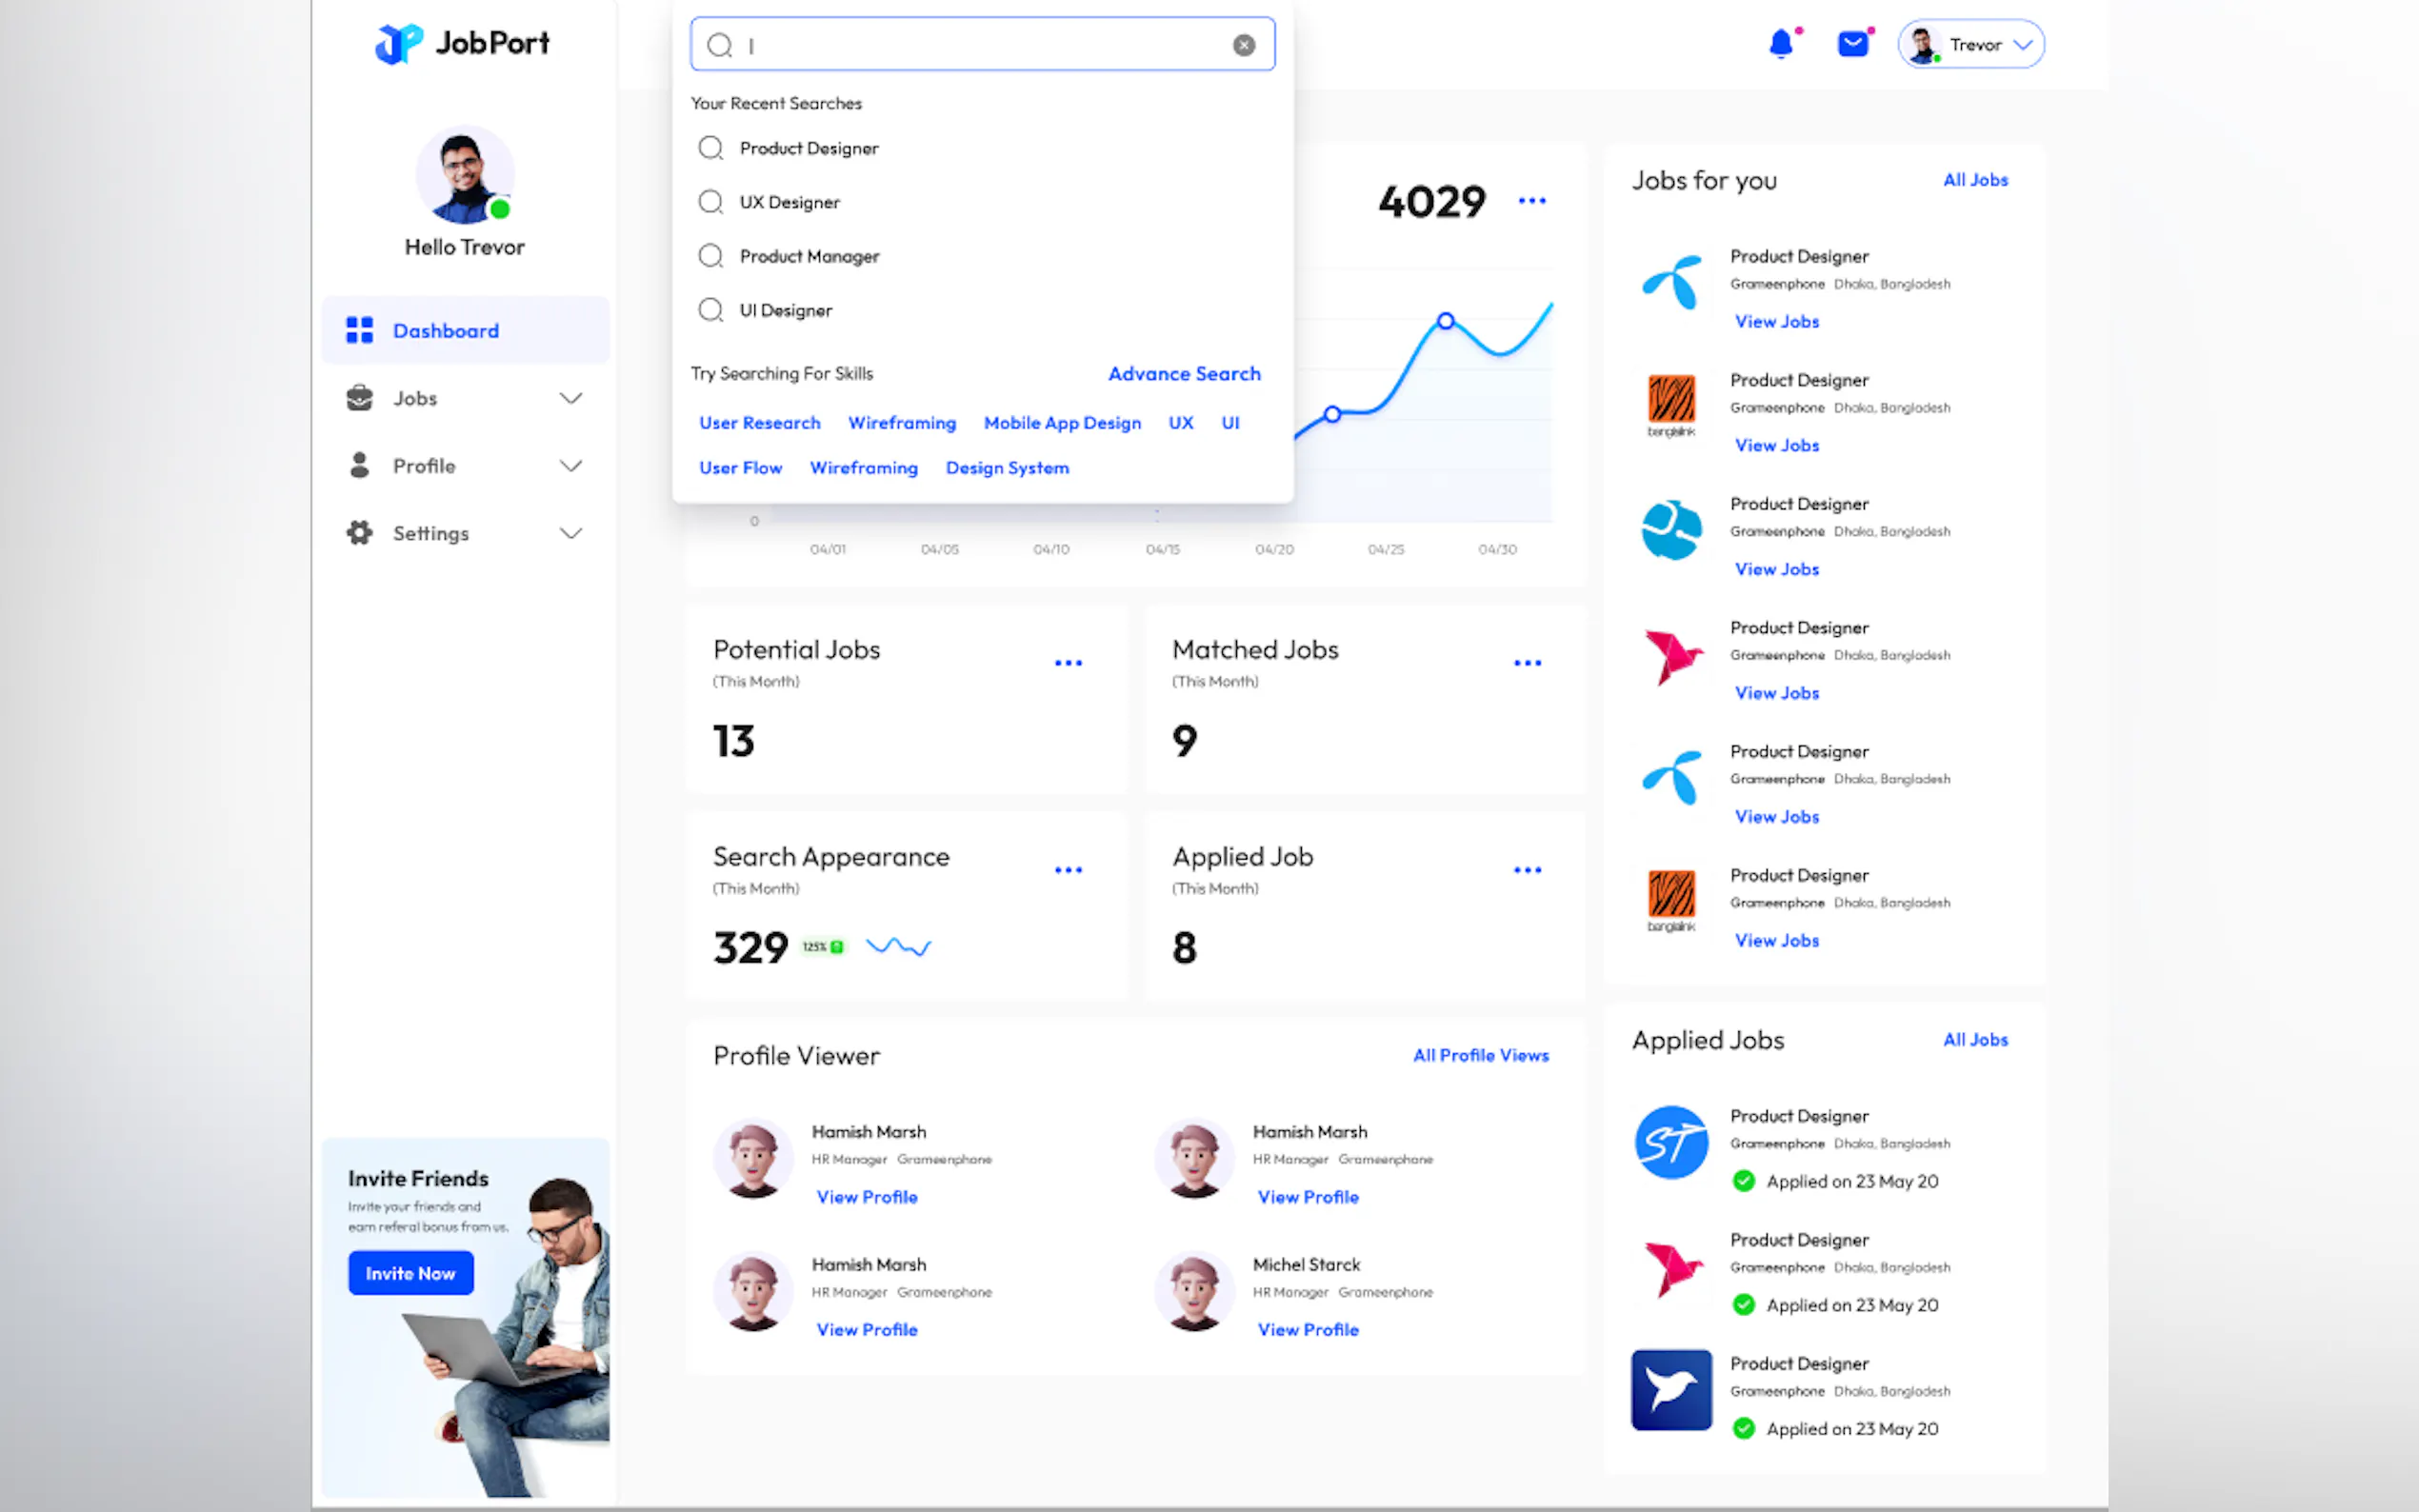
Task: Click inside the search input field
Action: 980,45
